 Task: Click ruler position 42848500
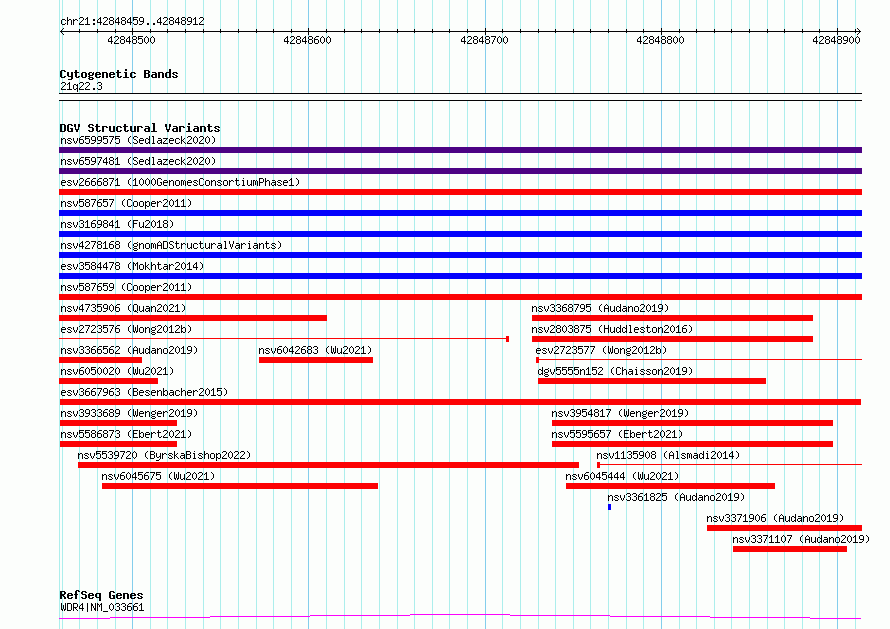(131, 40)
